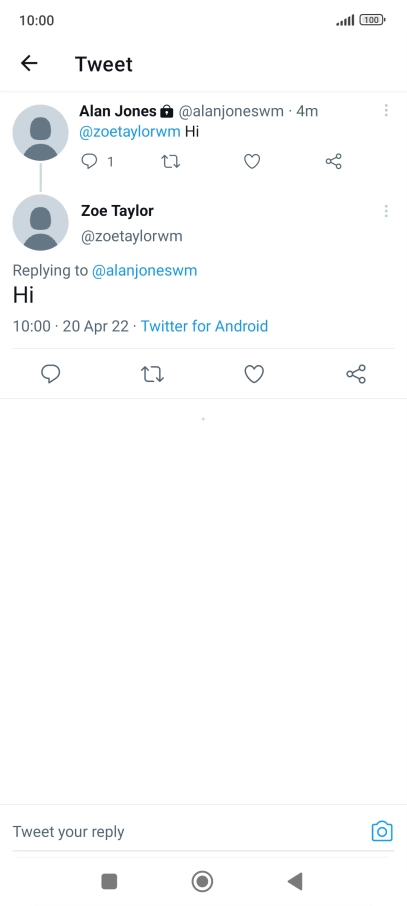Tap the Android home button
This screenshot has width=407, height=906.
click(202, 881)
